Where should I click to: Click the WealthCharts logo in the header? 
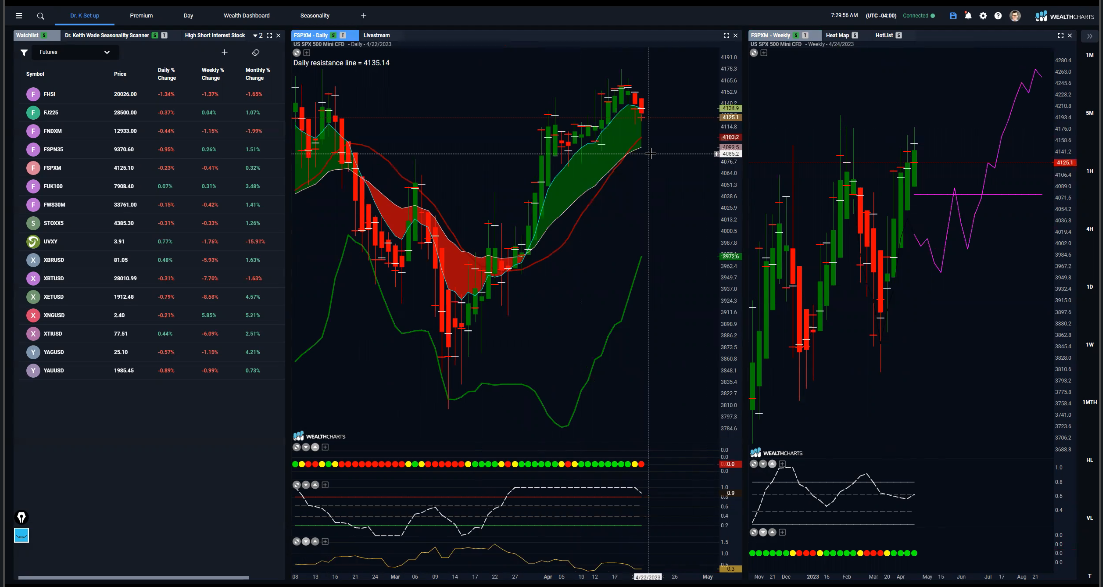tap(1066, 15)
